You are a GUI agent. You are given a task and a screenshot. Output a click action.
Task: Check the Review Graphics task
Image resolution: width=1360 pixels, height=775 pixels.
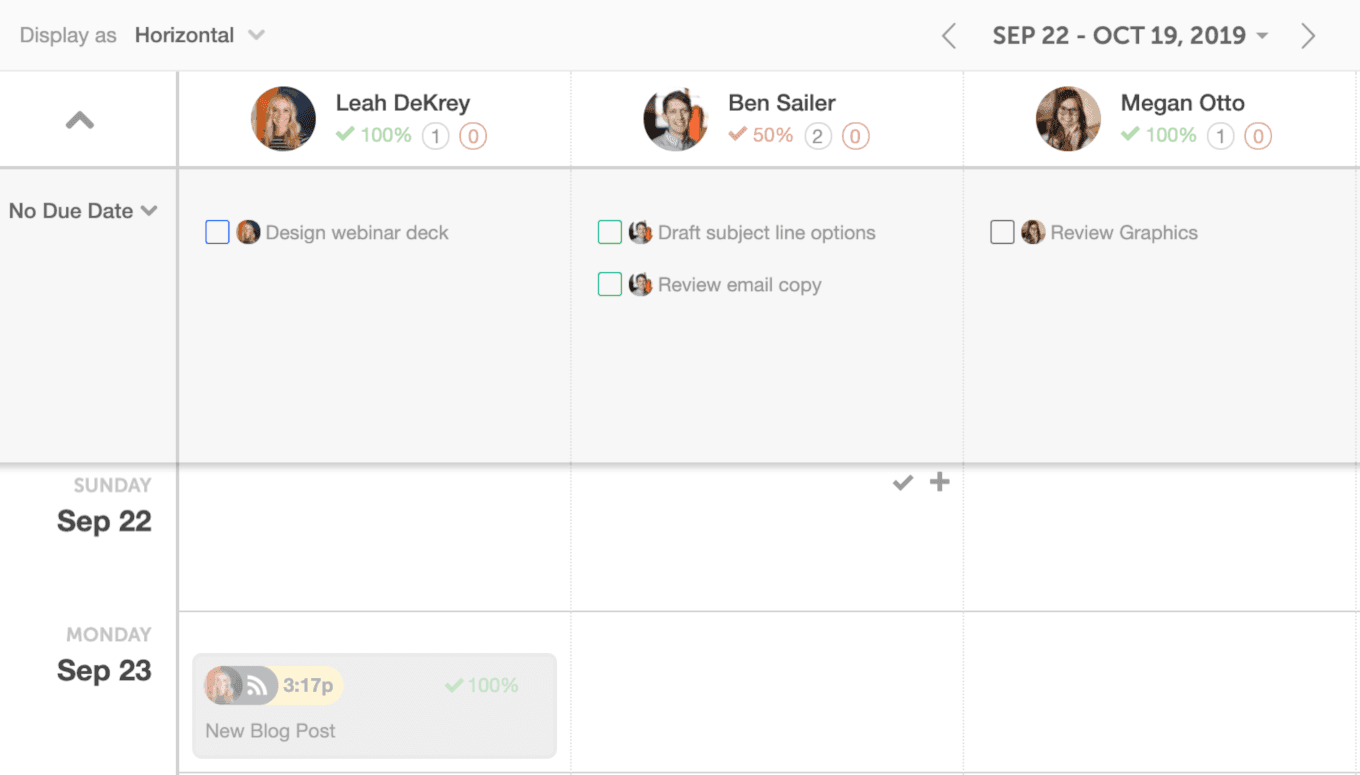pyautogui.click(x=1002, y=232)
